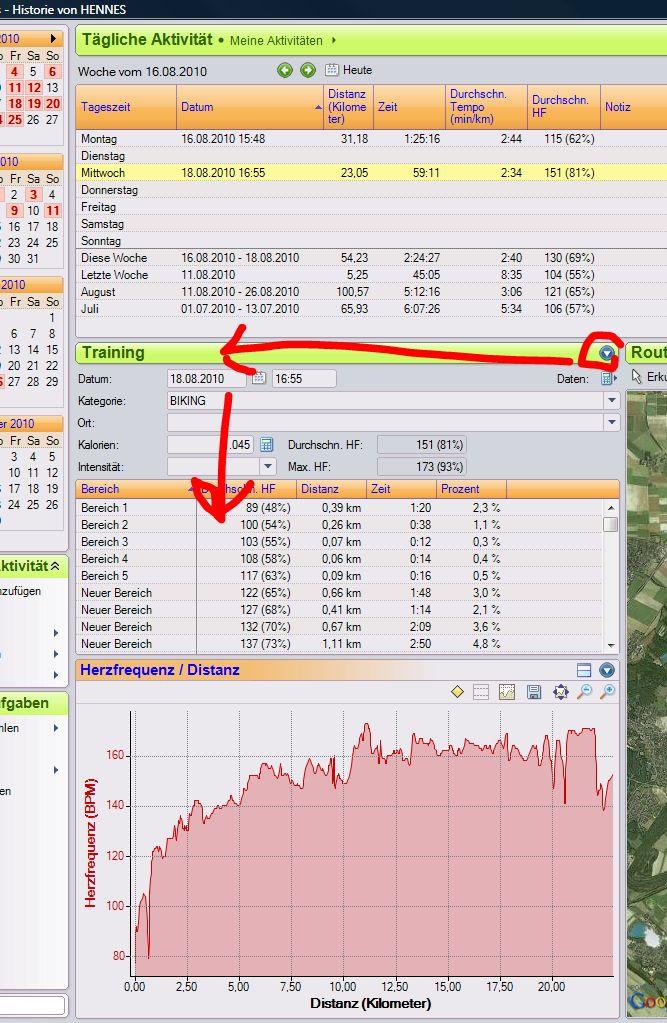The image size is (667, 1023).
Task: Click the time field showing 16:55
Action: 303,378
